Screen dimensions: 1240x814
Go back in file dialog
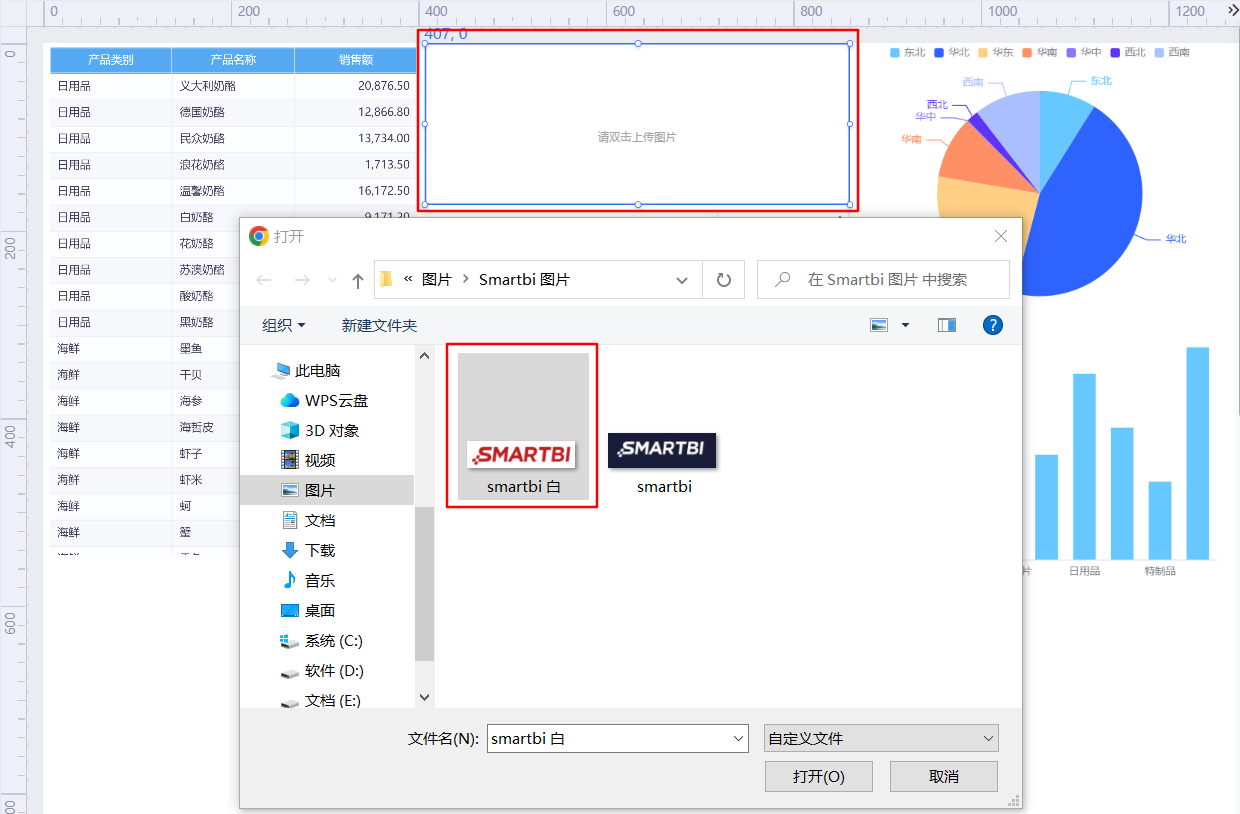click(x=264, y=280)
